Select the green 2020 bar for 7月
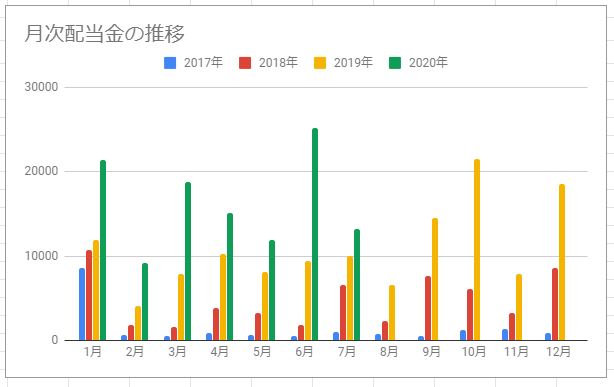 (357, 284)
